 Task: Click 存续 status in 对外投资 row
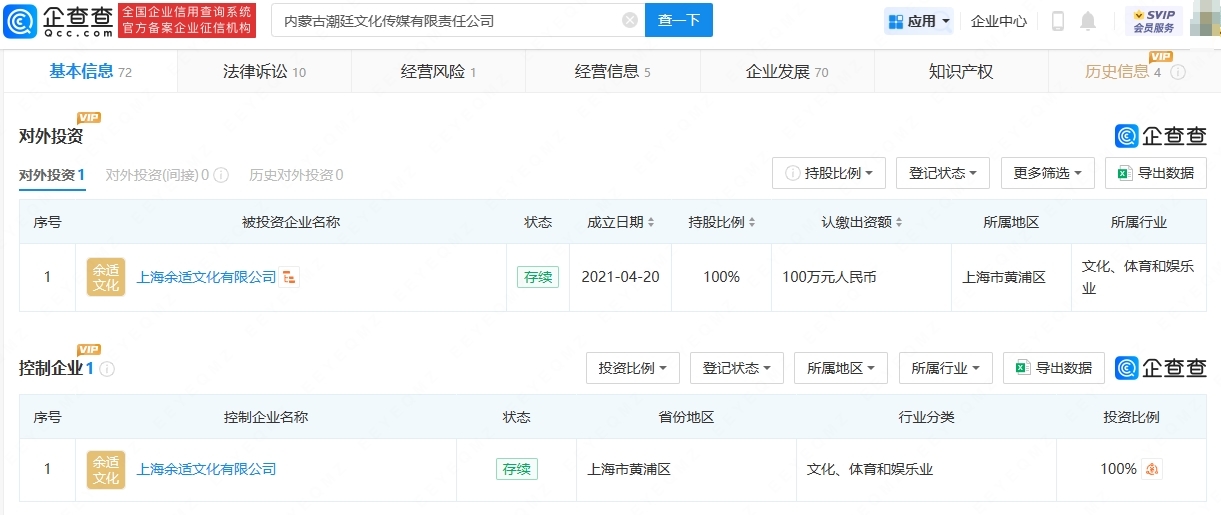tap(538, 277)
